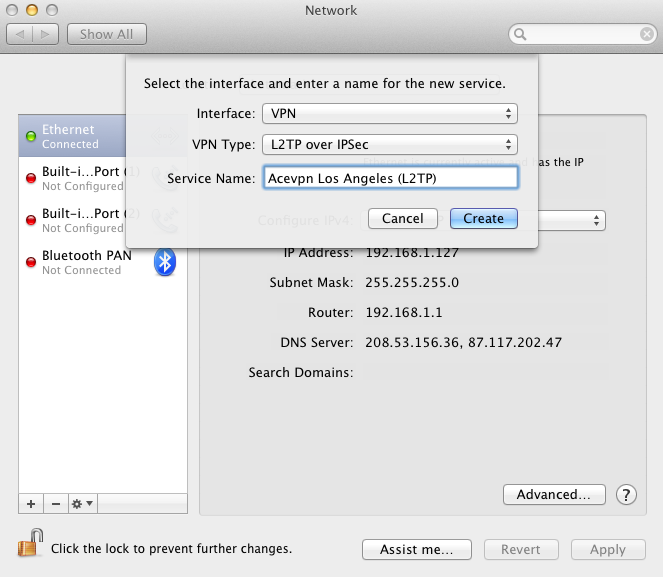Cancel the new service dialog

tap(403, 219)
